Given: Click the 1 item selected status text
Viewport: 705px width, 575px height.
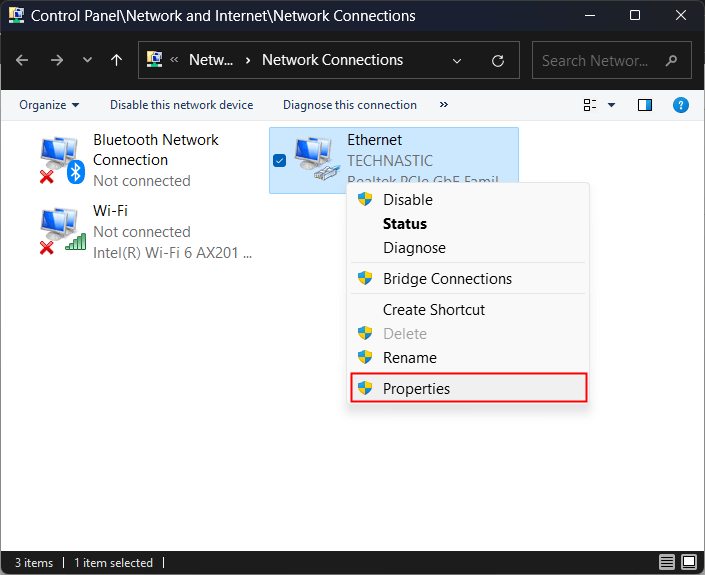Looking at the screenshot, I should tap(113, 563).
